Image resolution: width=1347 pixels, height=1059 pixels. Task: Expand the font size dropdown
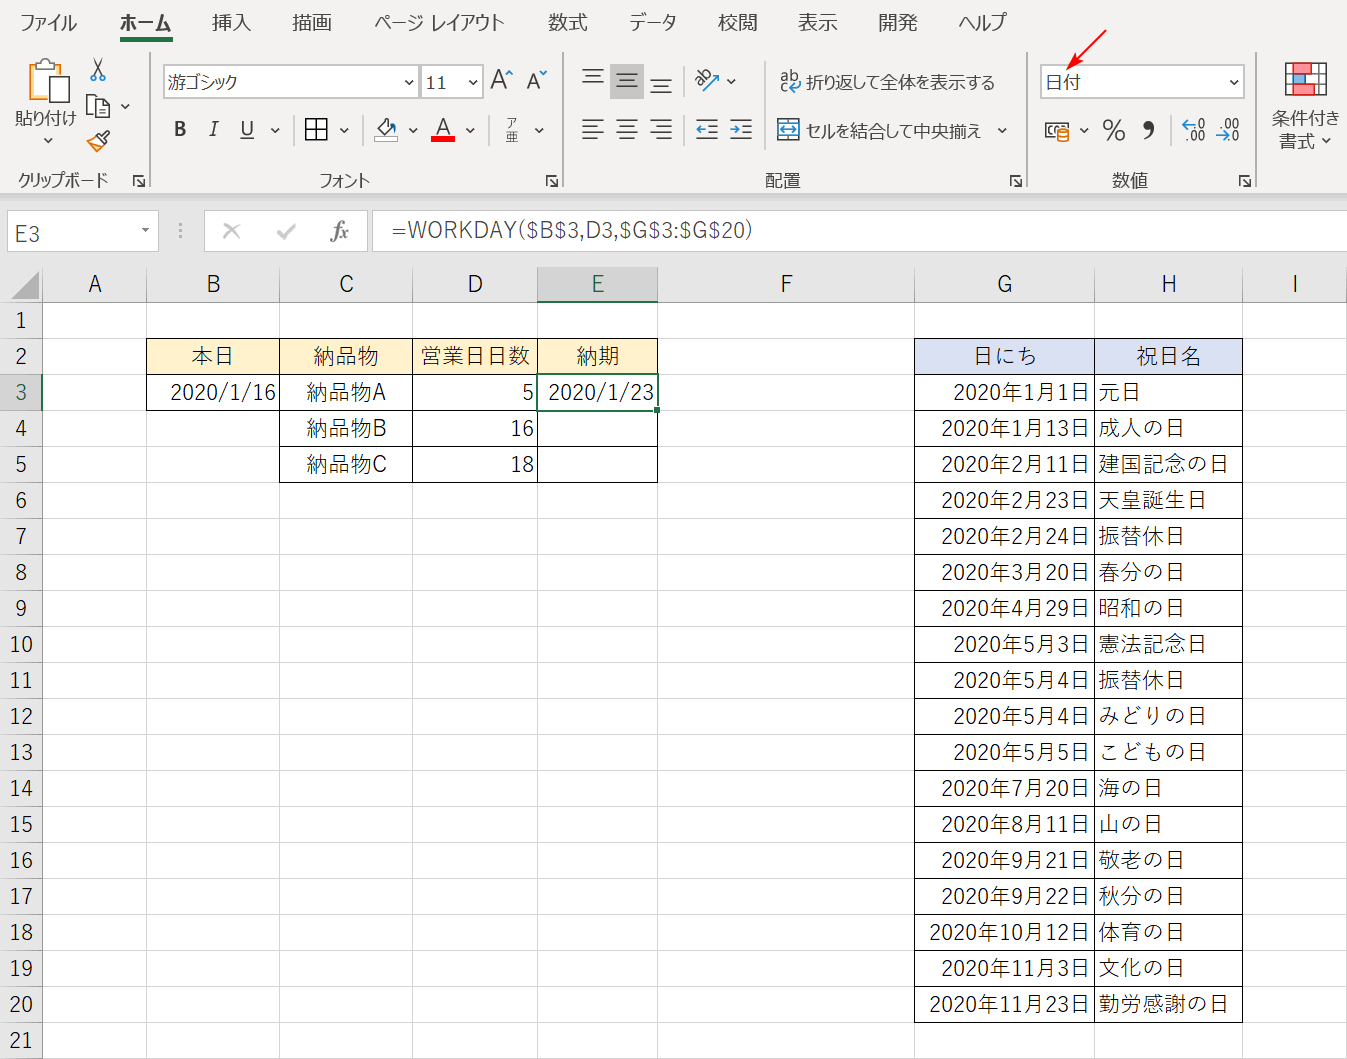pos(473,82)
